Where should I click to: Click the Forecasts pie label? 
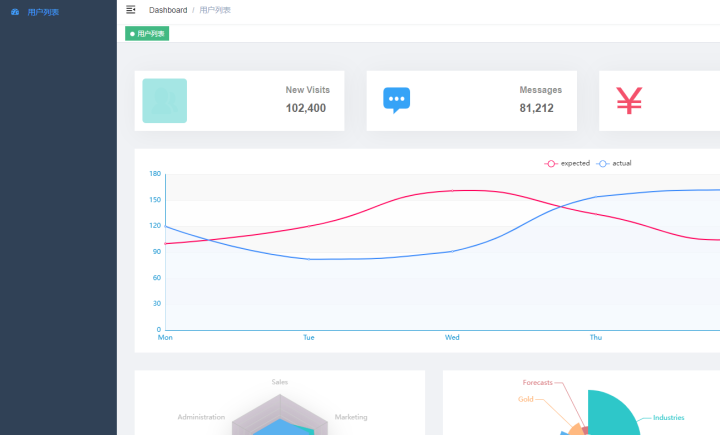(538, 382)
